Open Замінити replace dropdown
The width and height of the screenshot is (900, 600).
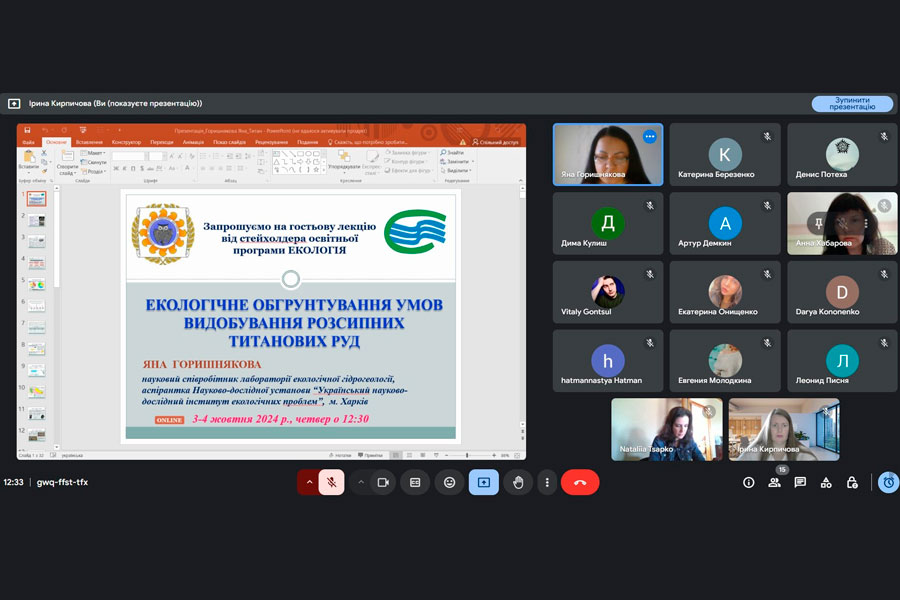pyautogui.click(x=457, y=162)
